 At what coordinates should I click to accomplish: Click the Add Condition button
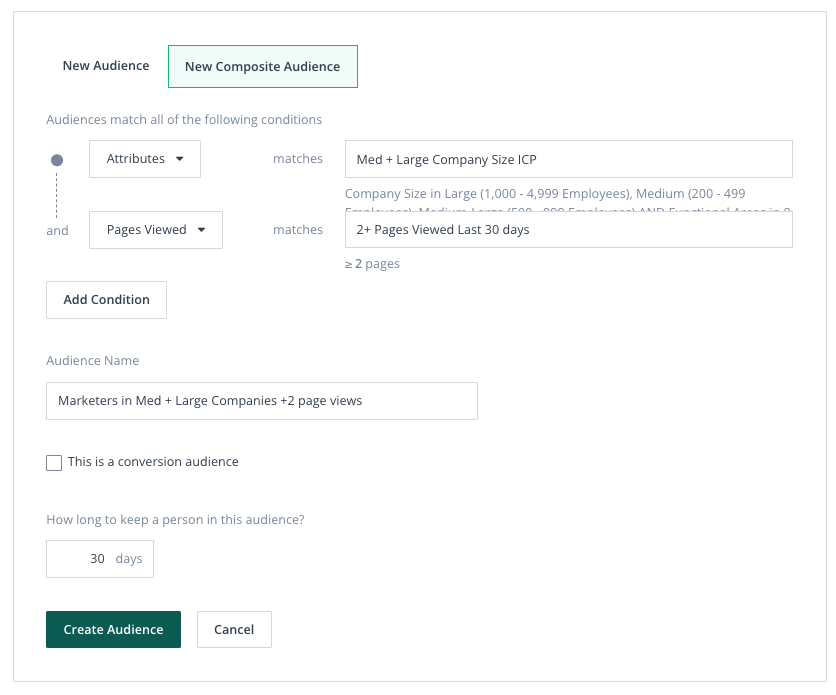106,300
